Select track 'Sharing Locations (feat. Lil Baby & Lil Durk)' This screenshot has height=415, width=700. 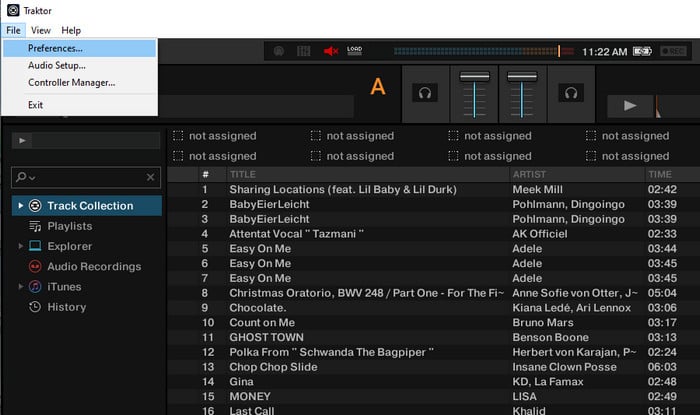pyautogui.click(x=343, y=190)
